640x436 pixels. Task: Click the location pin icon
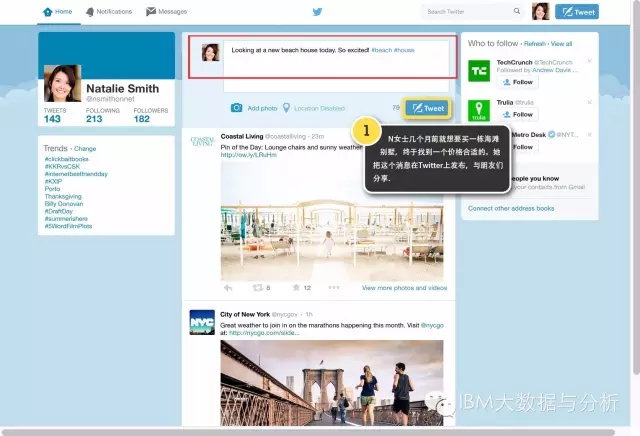point(286,107)
